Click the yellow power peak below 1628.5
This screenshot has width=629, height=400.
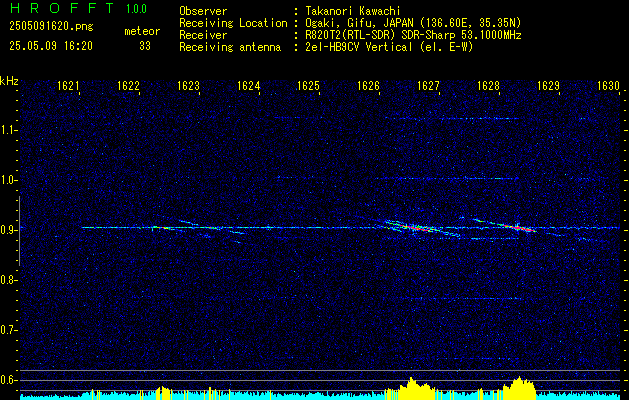[519, 388]
